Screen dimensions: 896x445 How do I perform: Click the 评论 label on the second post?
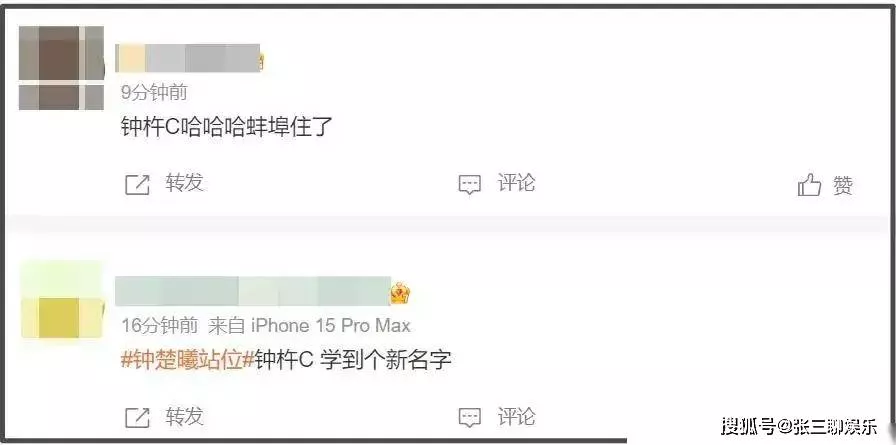coord(517,416)
